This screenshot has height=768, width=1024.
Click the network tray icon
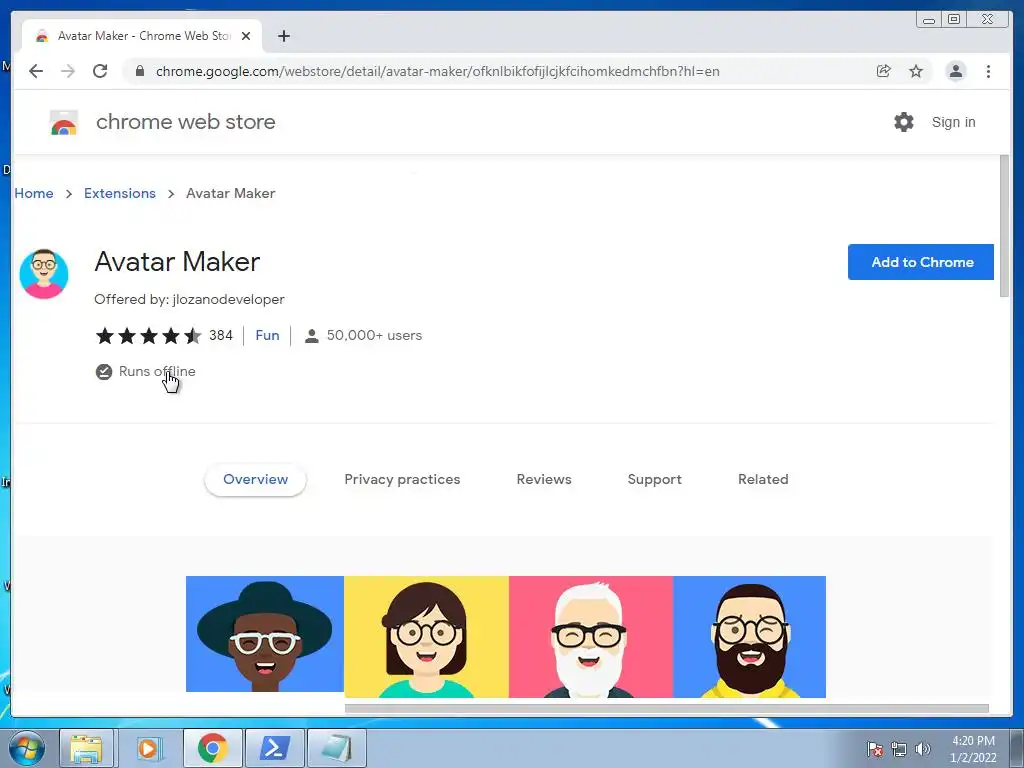click(x=899, y=749)
